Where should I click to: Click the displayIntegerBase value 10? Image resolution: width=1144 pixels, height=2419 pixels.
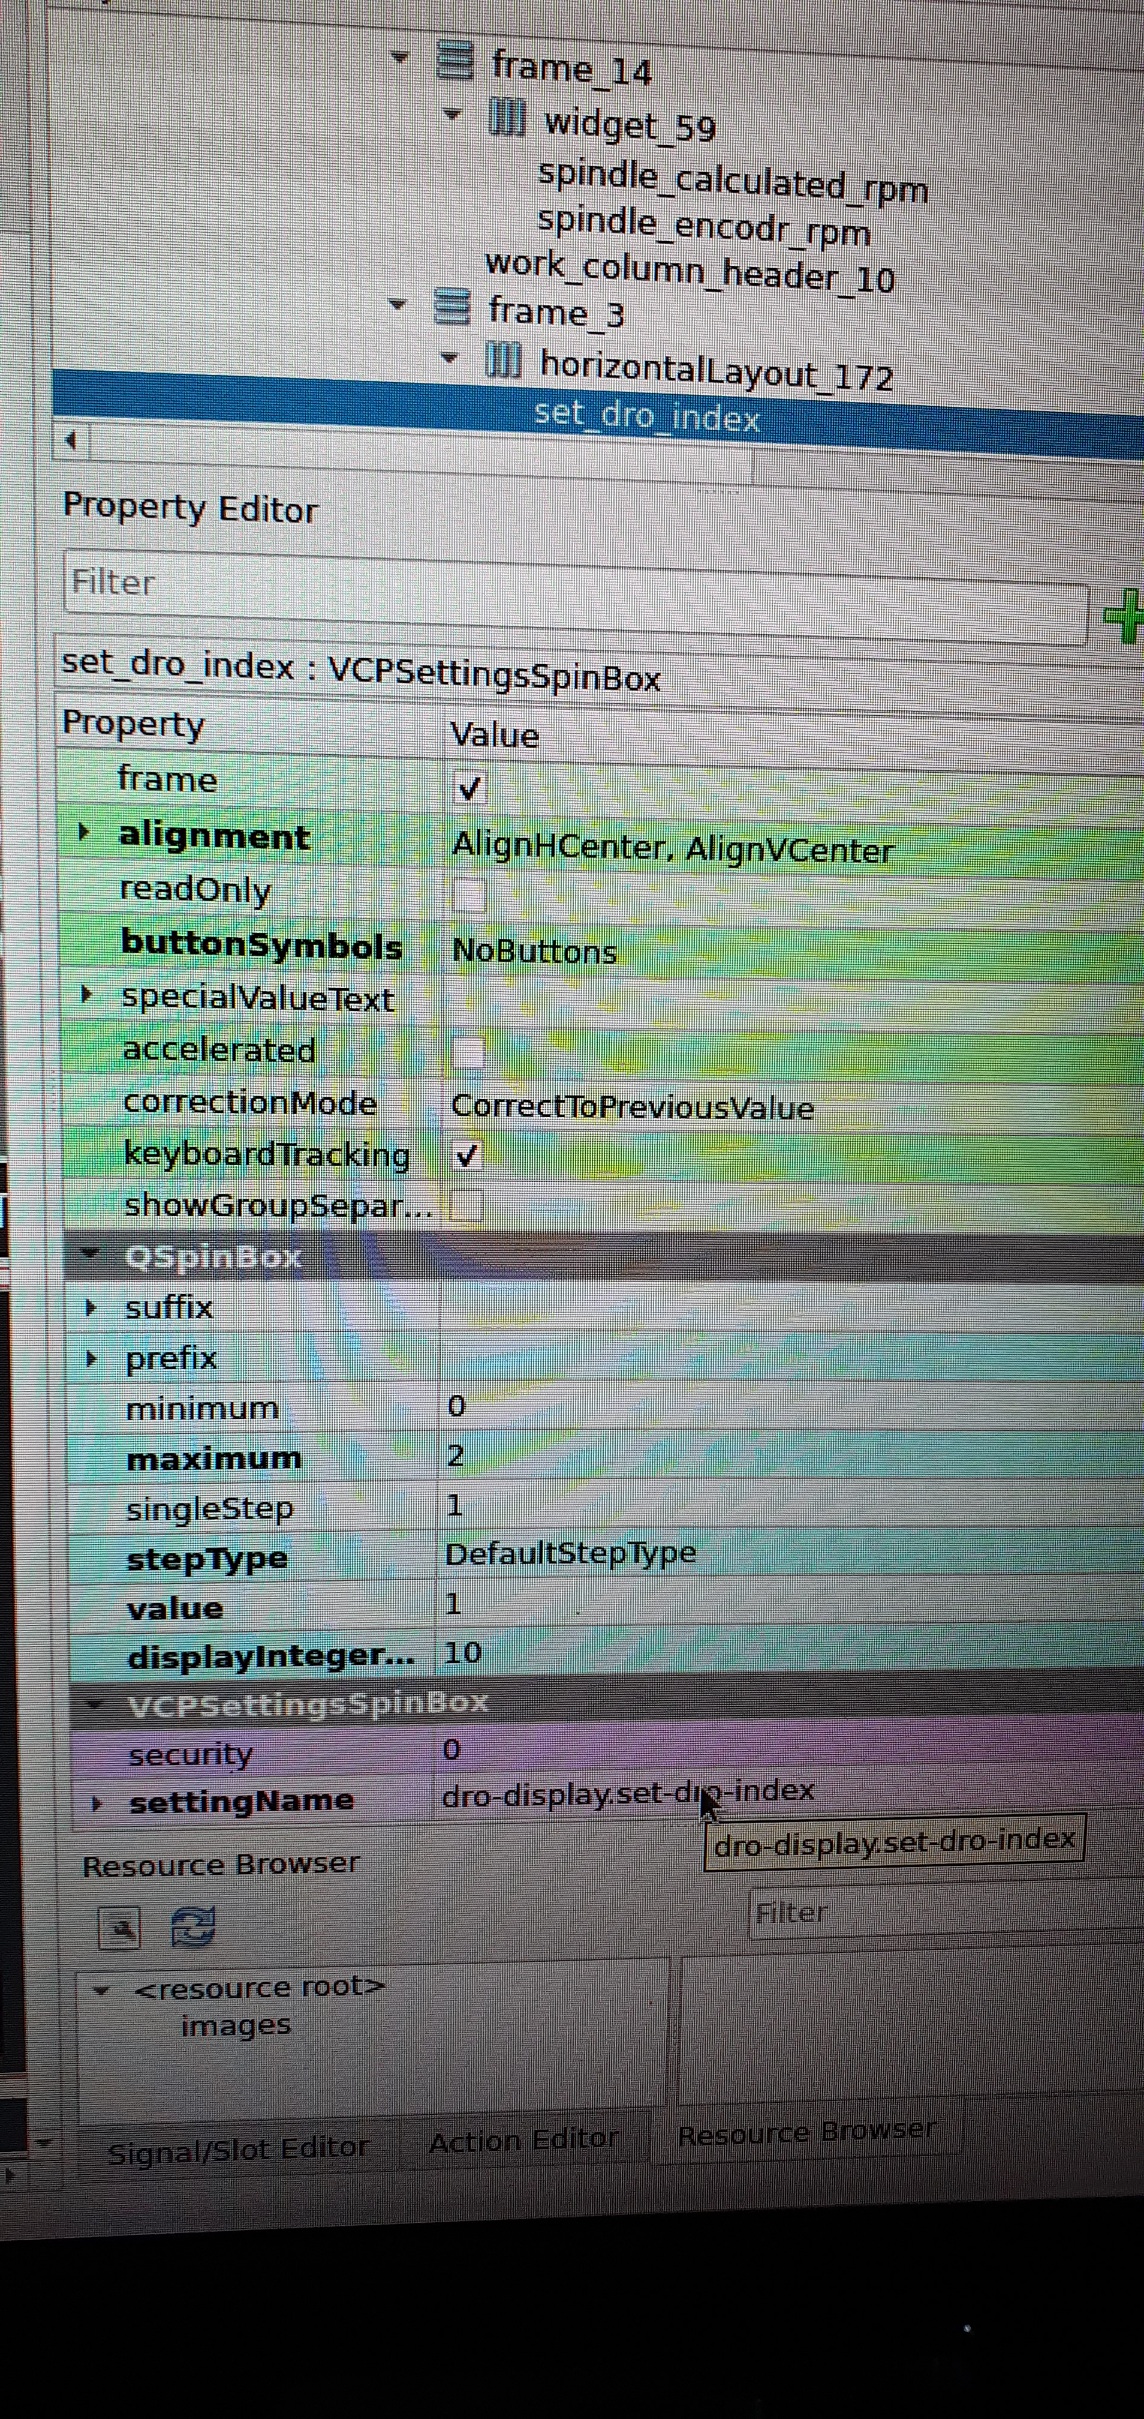coord(462,1653)
